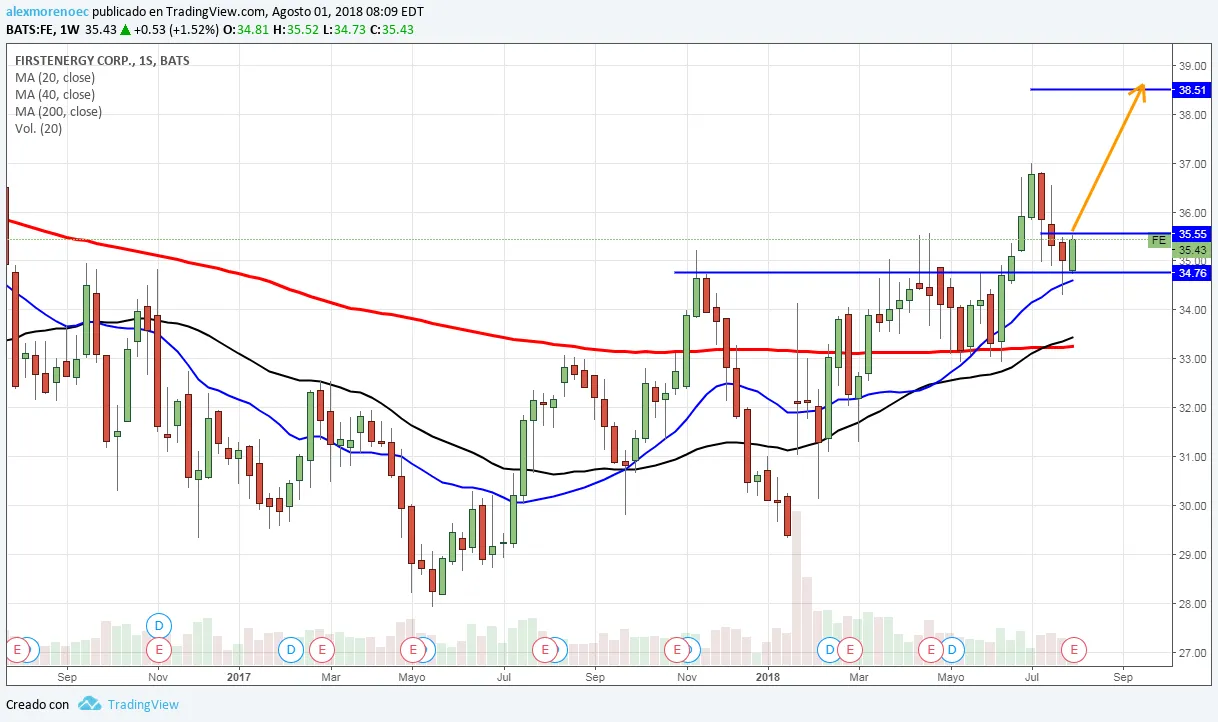Click the 28.00 price axis label
The image size is (1218, 722).
click(1194, 604)
